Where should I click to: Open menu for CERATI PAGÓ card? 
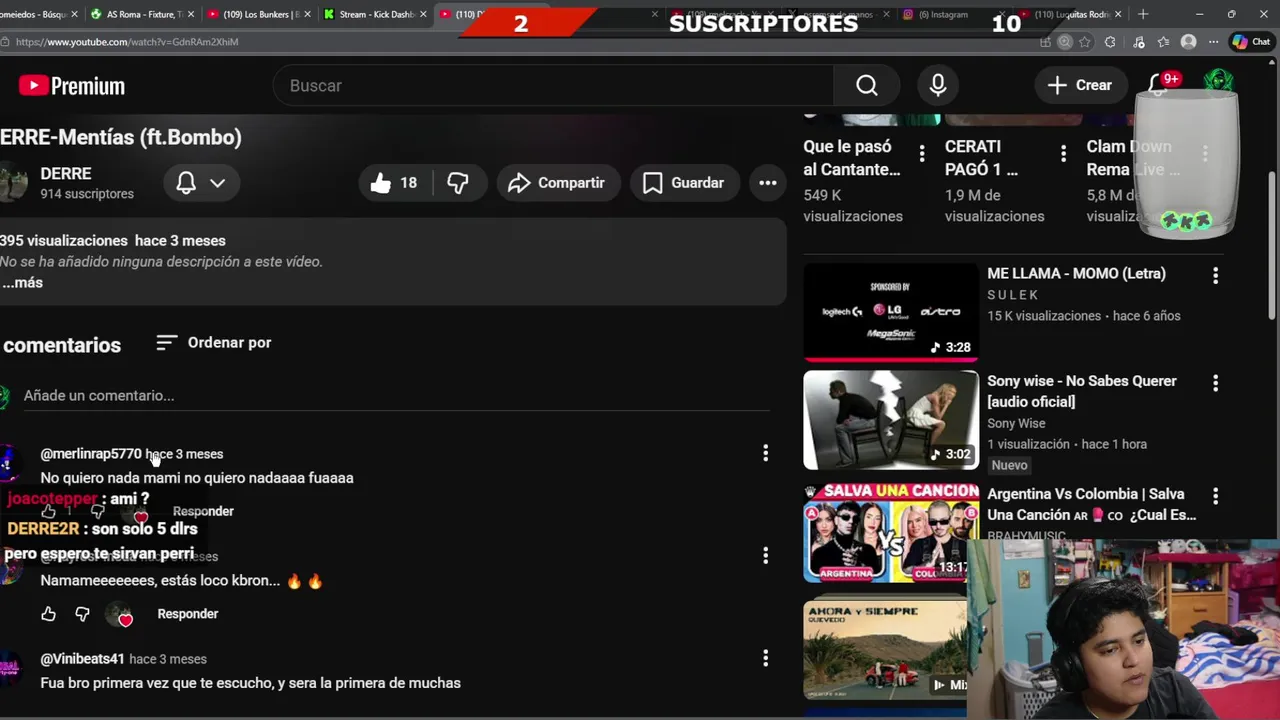[x=1064, y=153]
